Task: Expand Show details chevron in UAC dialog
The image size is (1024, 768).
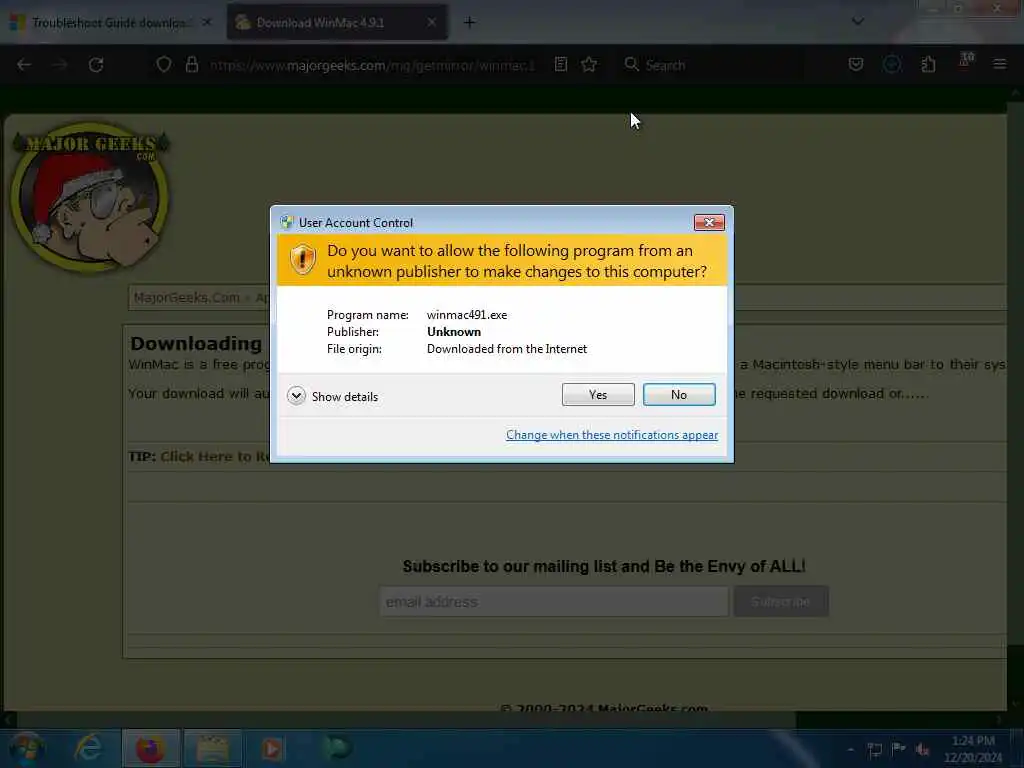Action: point(296,396)
